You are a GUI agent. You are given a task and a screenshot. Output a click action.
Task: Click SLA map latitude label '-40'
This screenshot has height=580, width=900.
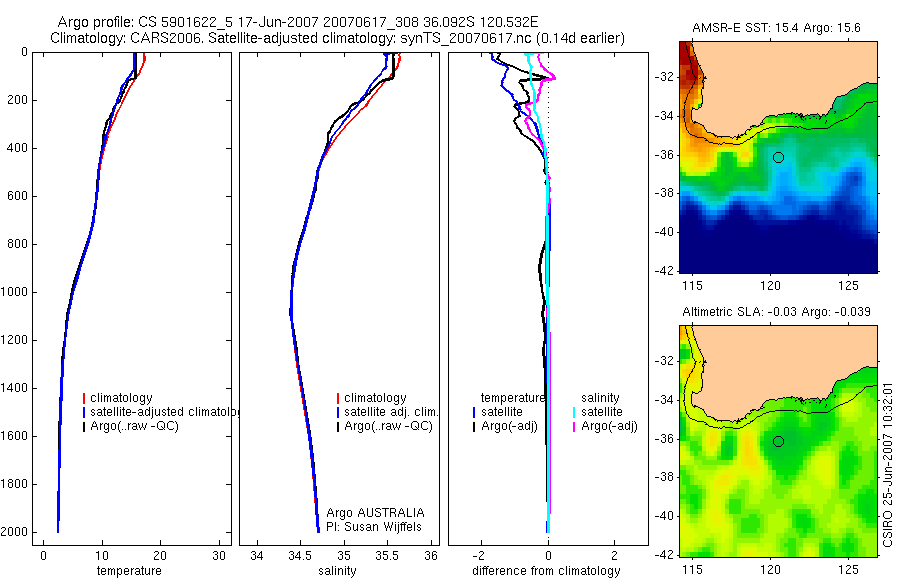click(x=665, y=516)
